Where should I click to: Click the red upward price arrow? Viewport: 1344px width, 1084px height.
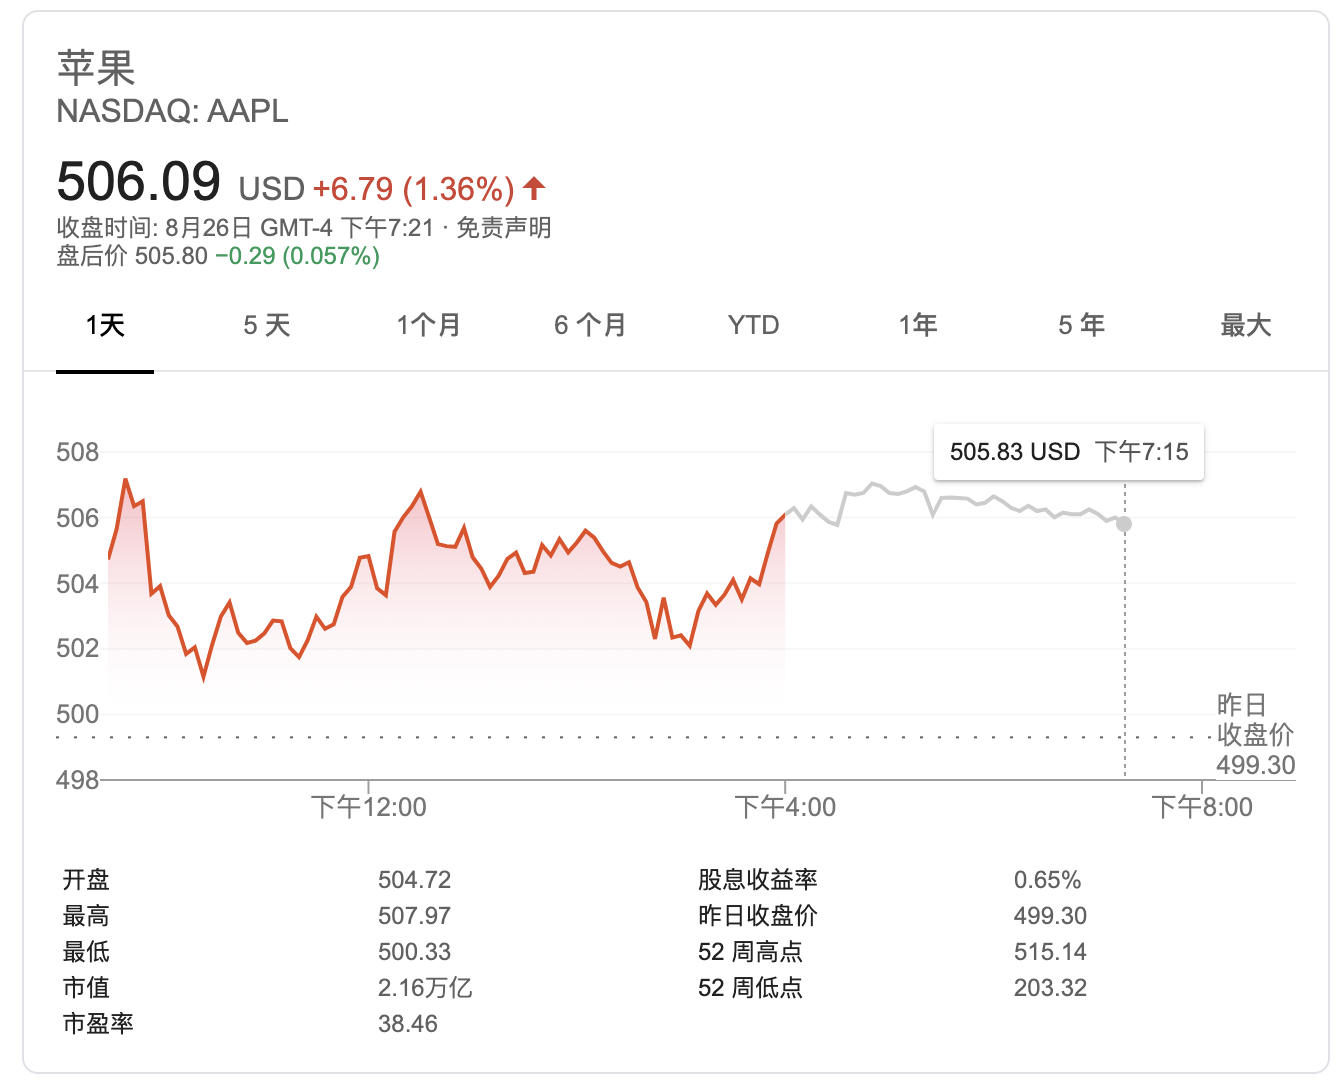point(534,187)
